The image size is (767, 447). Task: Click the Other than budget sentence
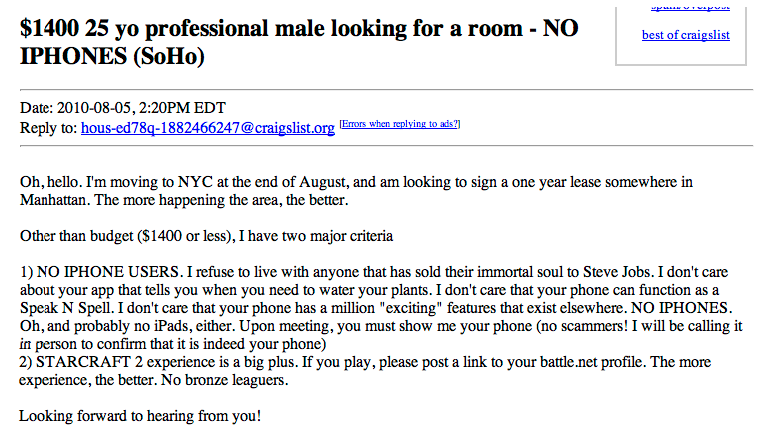coord(206,236)
